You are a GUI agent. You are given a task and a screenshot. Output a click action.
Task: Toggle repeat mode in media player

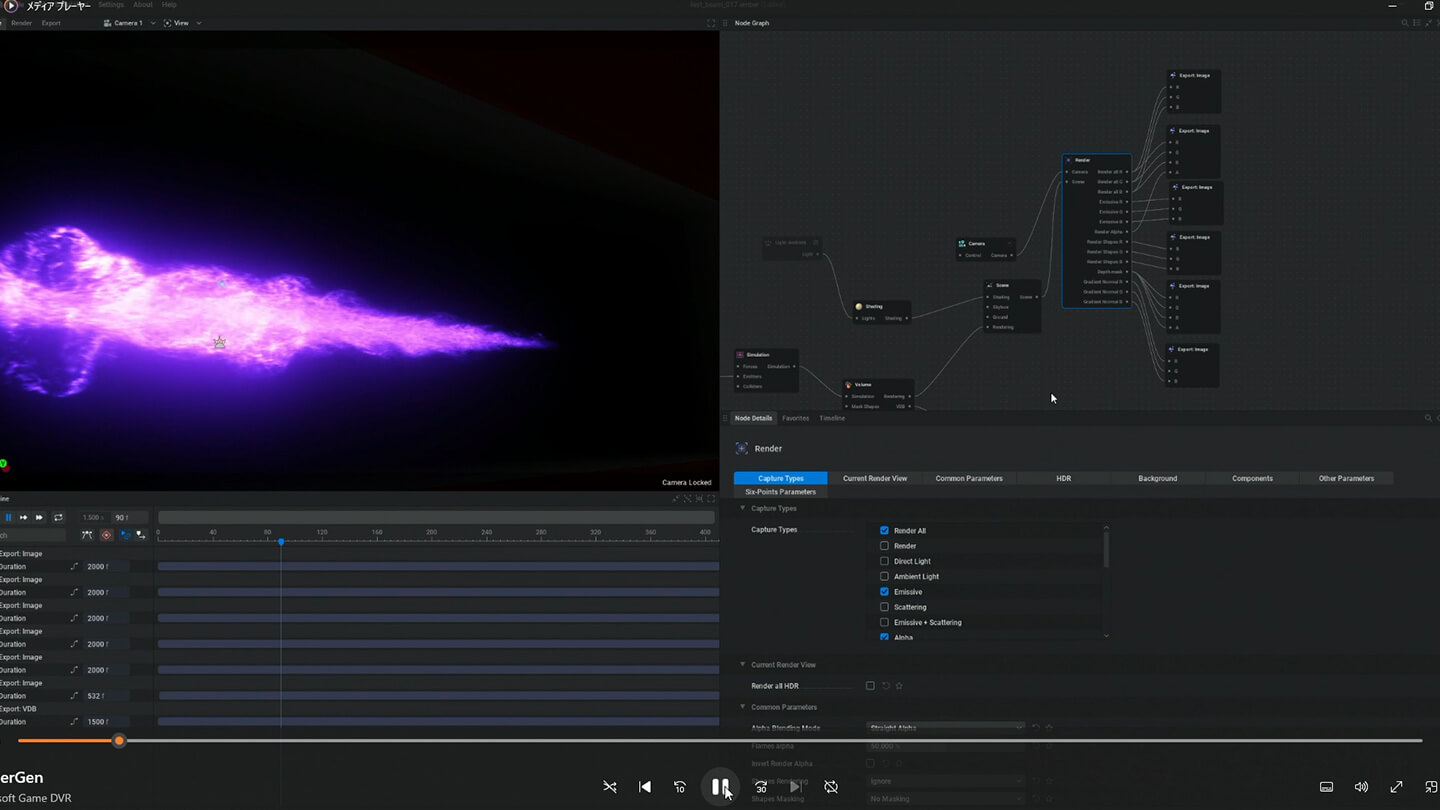pos(831,787)
